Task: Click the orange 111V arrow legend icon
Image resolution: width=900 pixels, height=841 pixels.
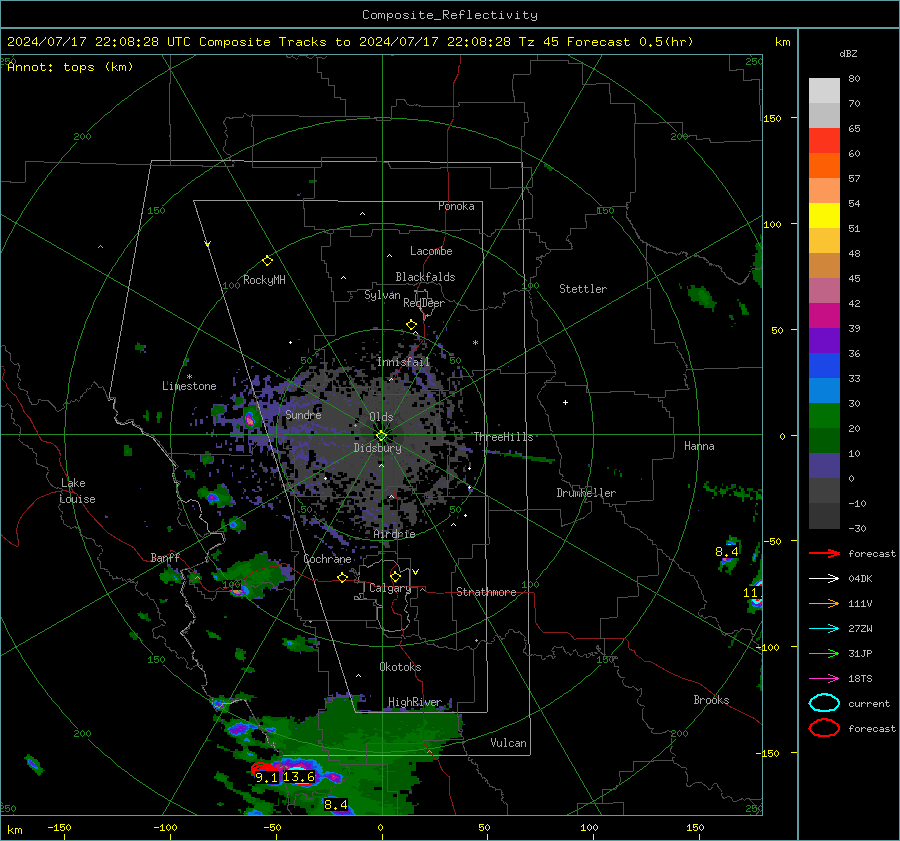Action: click(824, 603)
